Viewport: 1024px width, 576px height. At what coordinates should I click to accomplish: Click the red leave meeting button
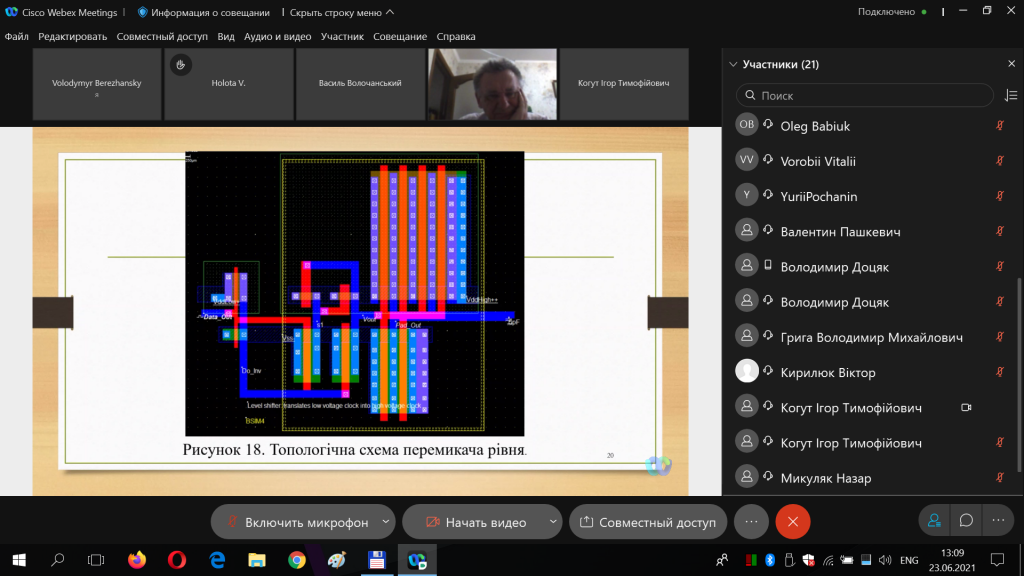pos(793,521)
